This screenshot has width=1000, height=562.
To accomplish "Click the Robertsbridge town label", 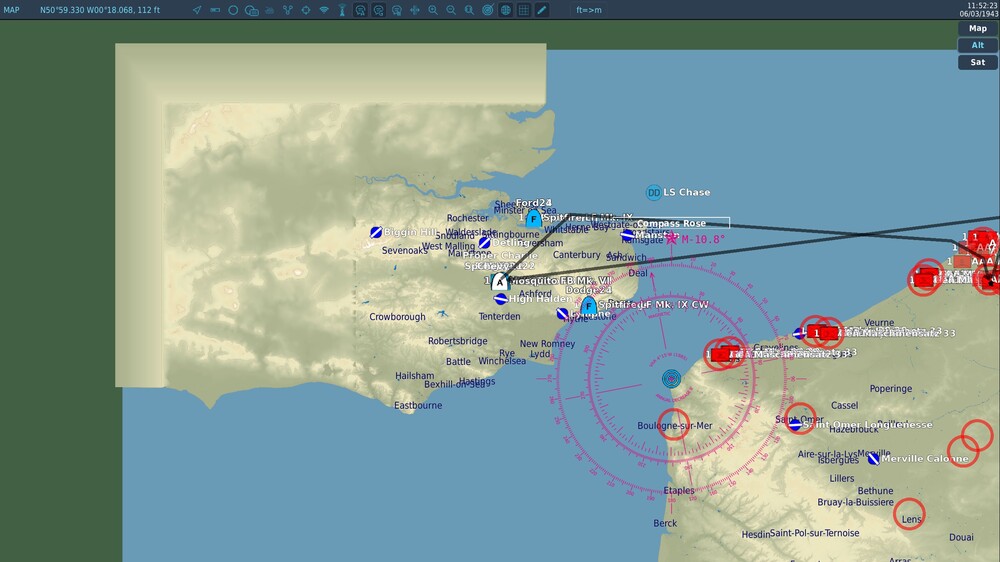I will (457, 341).
